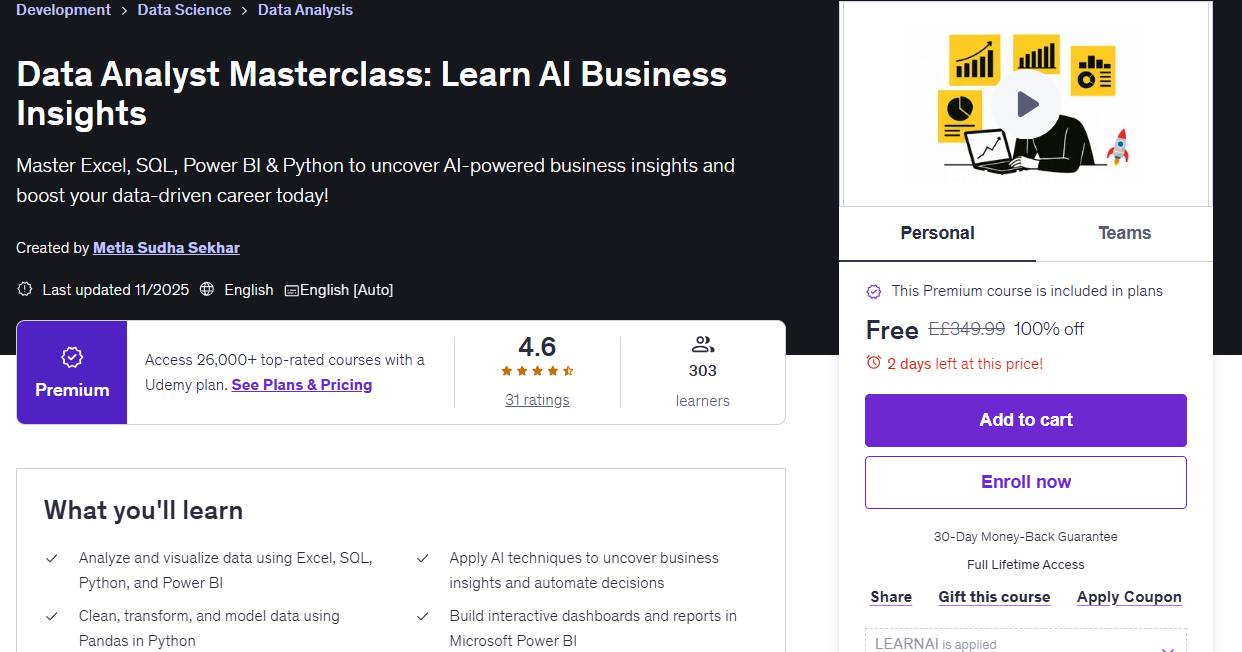
Task: Play the course preview video
Action: click(x=1027, y=104)
